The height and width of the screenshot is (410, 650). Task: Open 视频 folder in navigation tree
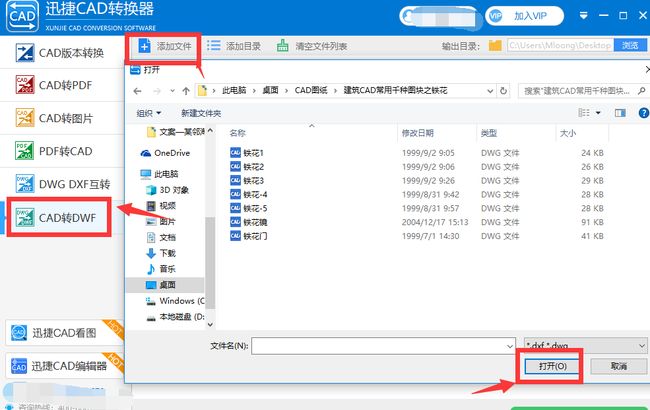(162, 206)
